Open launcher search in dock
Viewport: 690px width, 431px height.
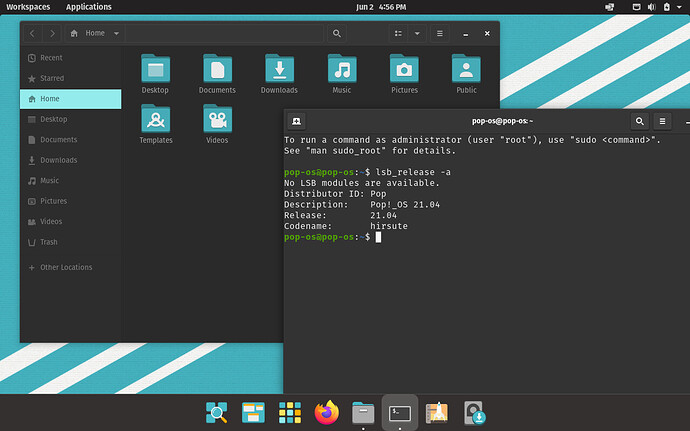click(x=217, y=413)
